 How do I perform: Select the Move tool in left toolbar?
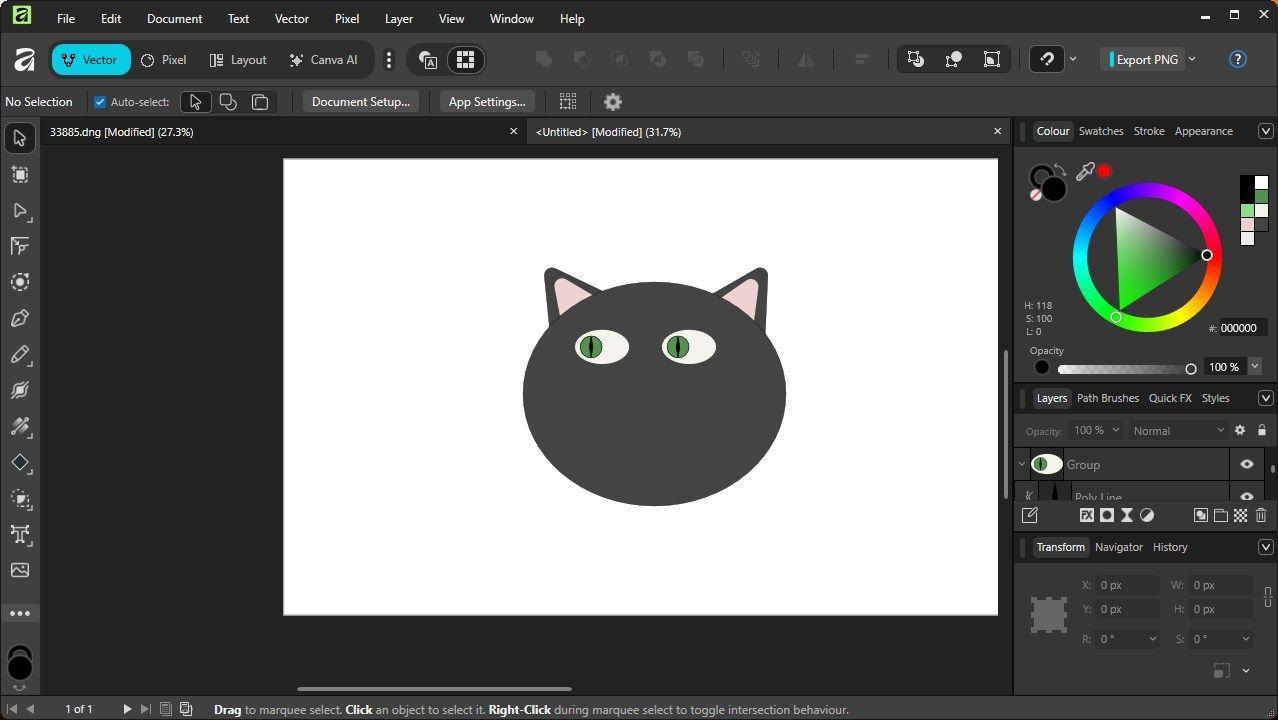(20, 138)
